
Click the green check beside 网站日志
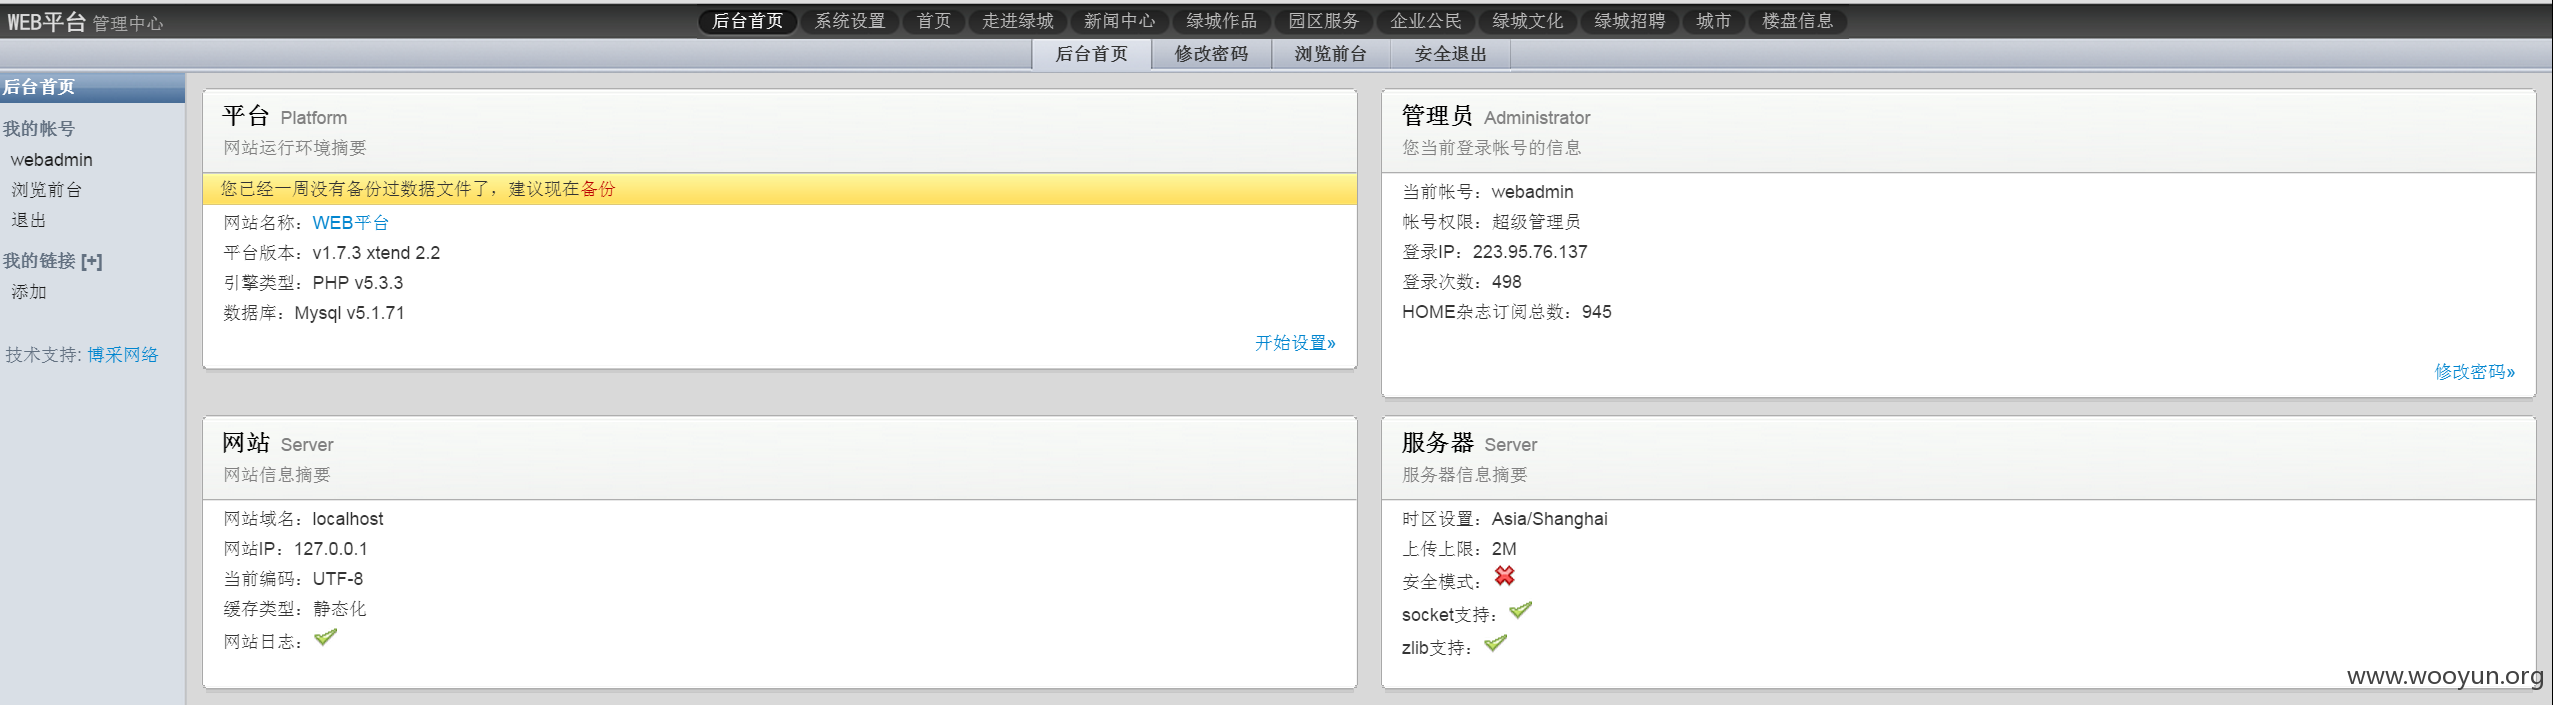click(x=325, y=637)
